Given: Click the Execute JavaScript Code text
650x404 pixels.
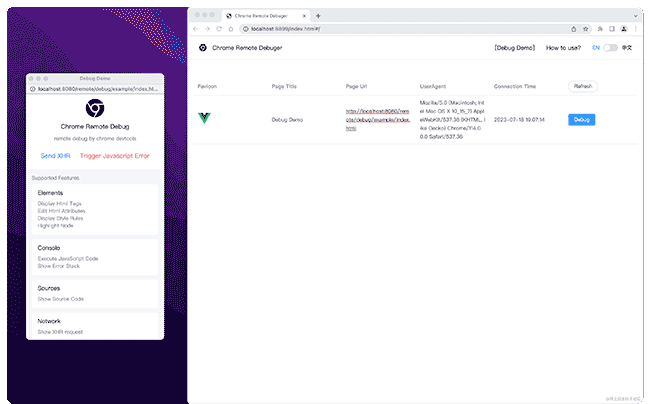Looking at the screenshot, I should pos(68,259).
